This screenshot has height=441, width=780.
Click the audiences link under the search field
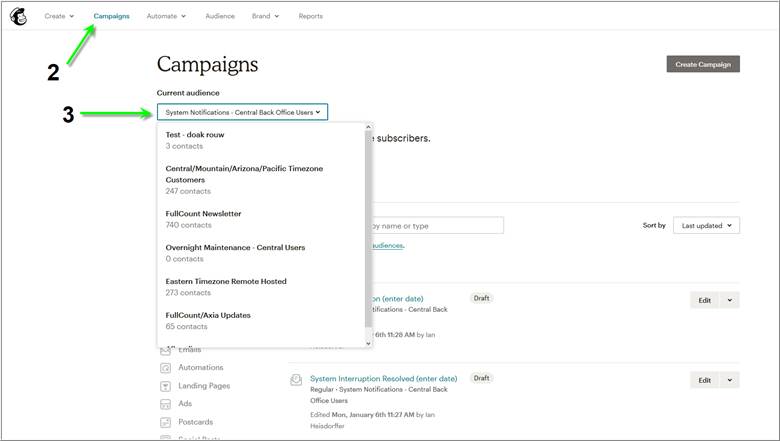point(388,246)
